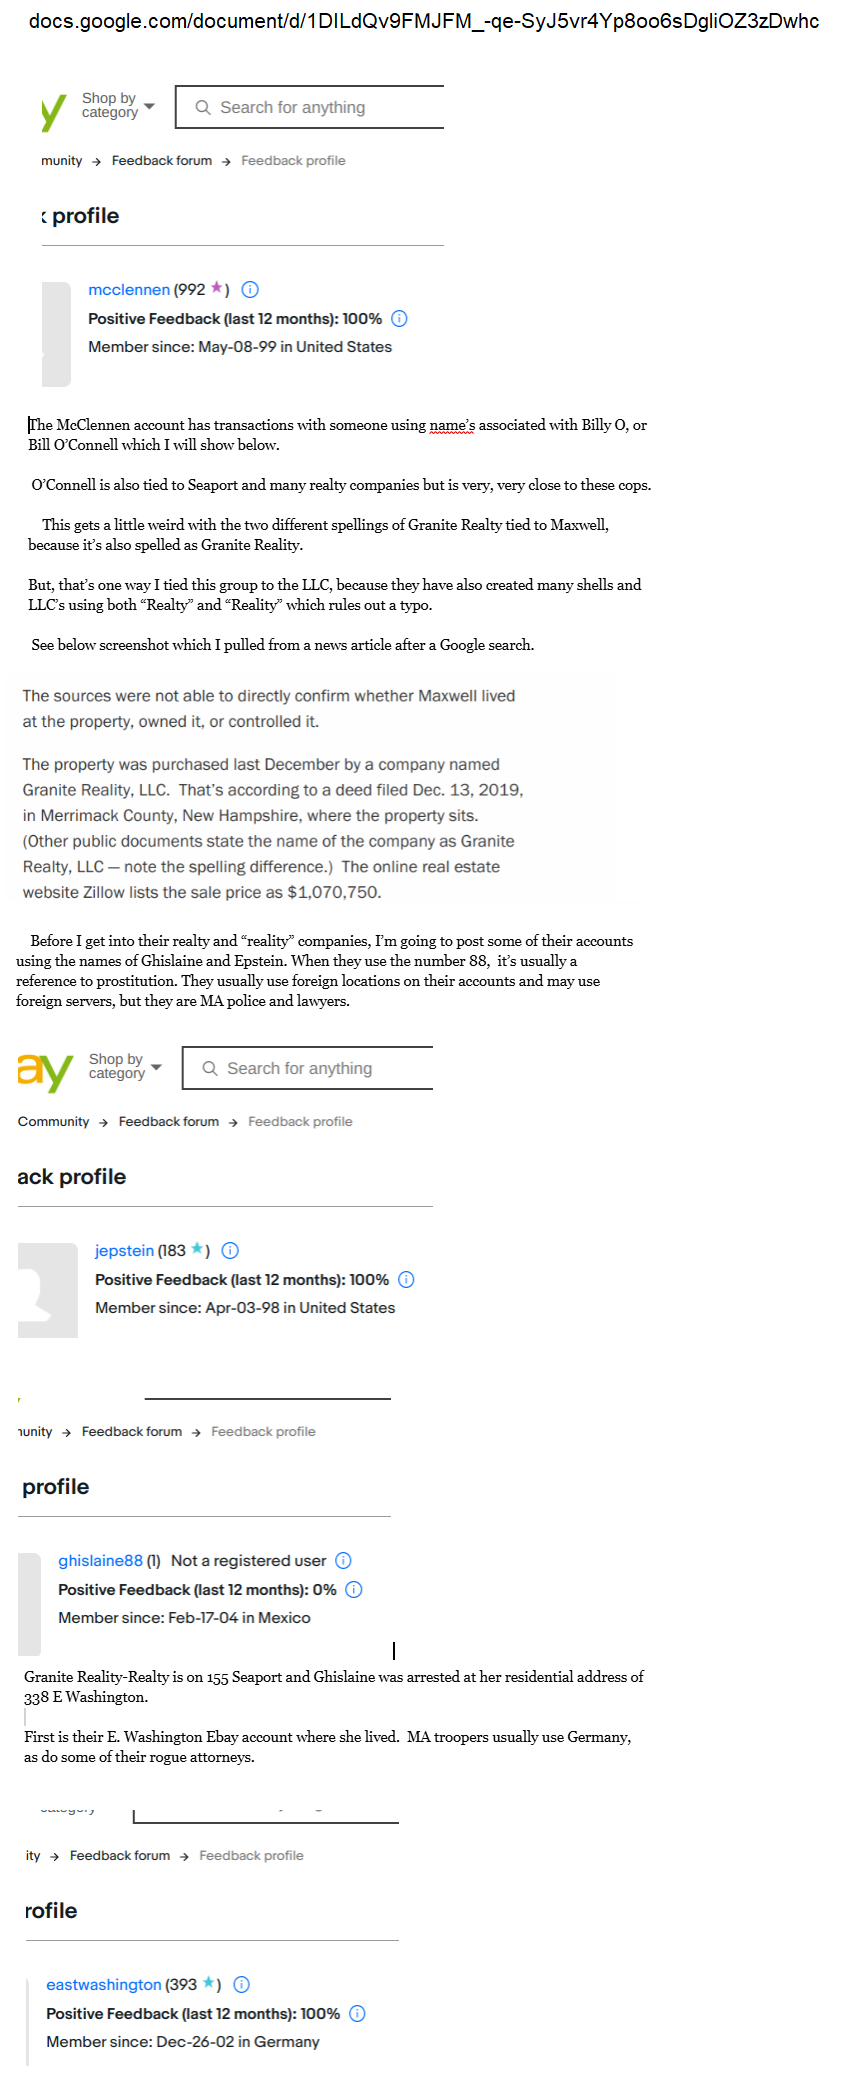Click info icon next to jepstein (183) rating
Image resolution: width=844 pixels, height=2092 pixels.
pos(230,1251)
